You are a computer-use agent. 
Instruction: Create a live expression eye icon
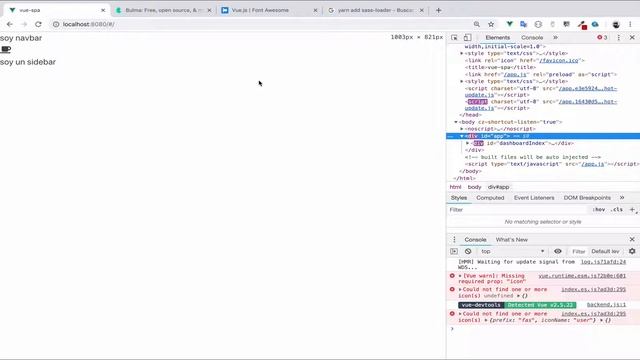[x=558, y=251]
